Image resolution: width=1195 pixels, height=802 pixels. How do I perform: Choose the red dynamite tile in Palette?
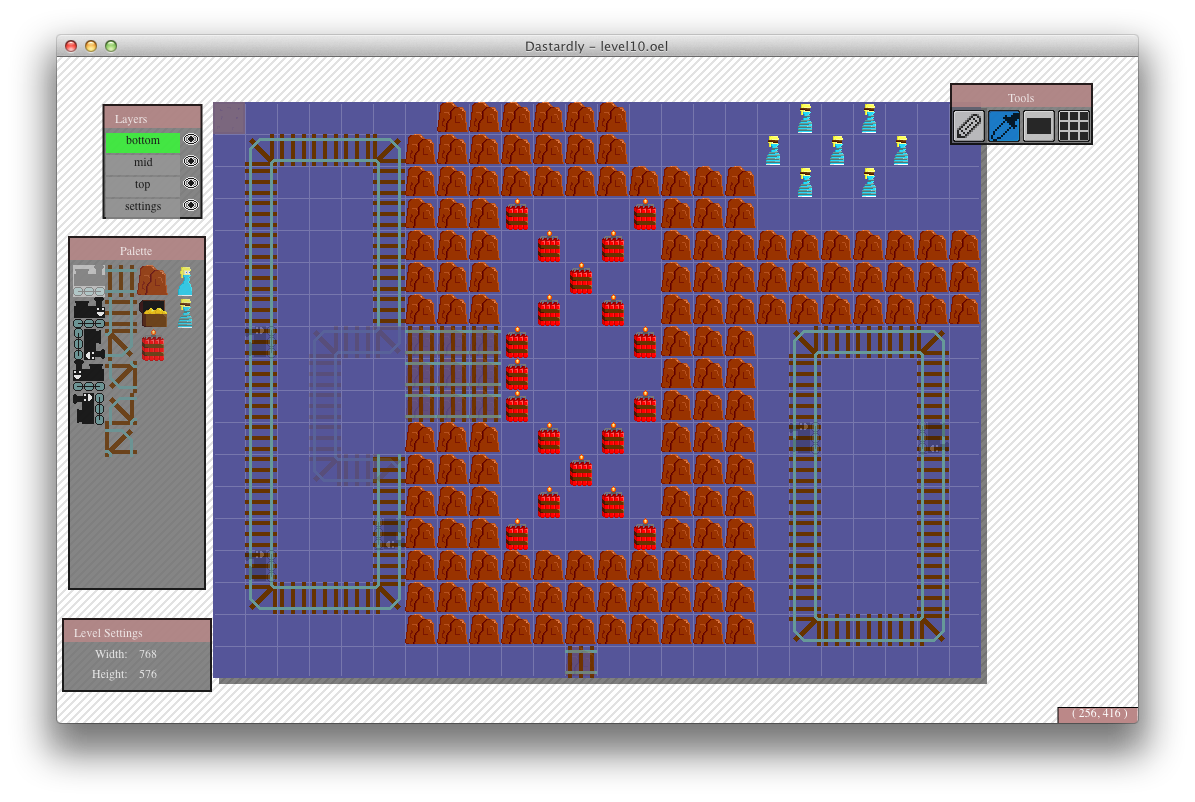click(x=153, y=345)
